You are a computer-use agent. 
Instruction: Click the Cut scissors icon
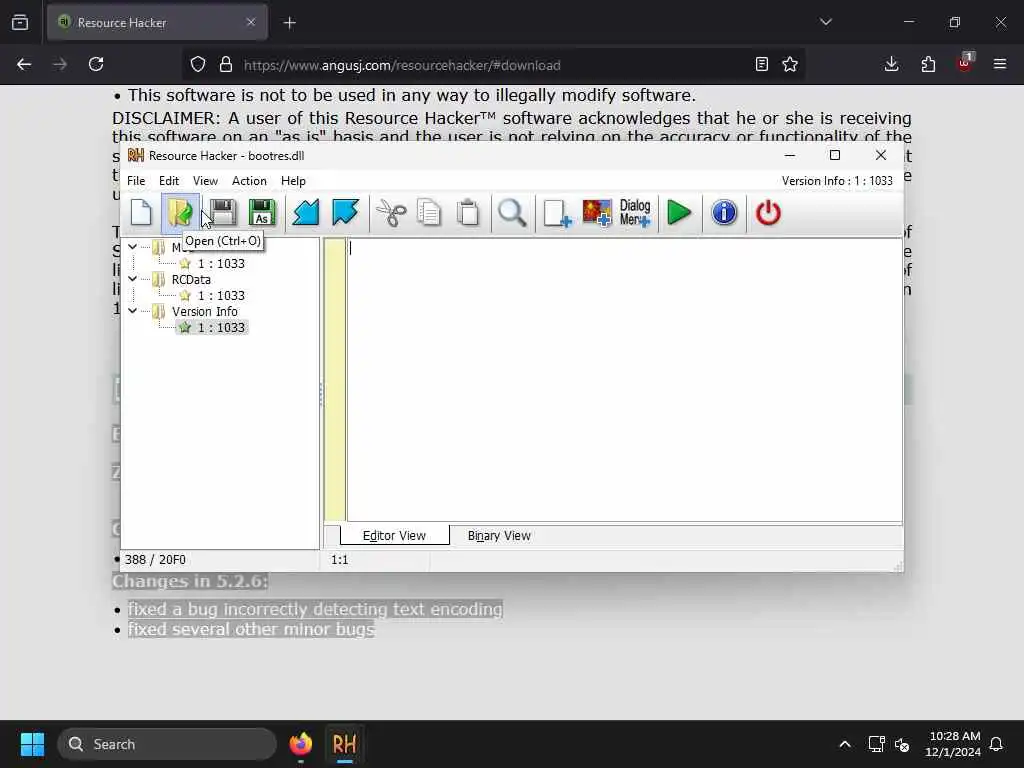(391, 213)
